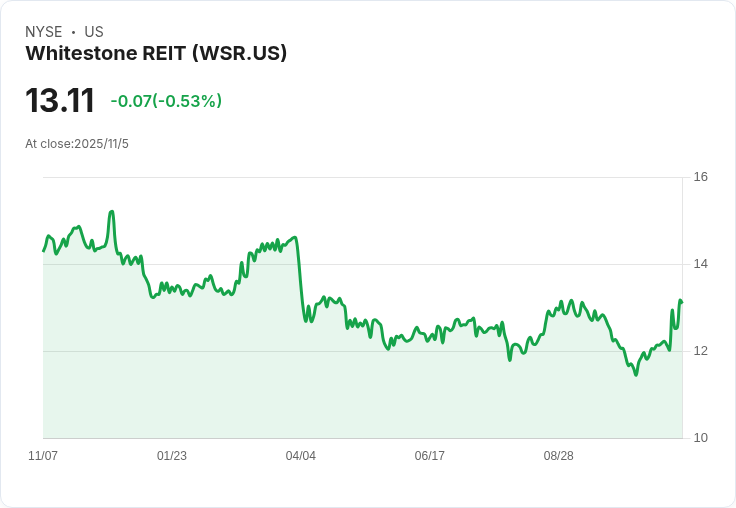Select the 04/04 date on x-axis

coord(301,456)
